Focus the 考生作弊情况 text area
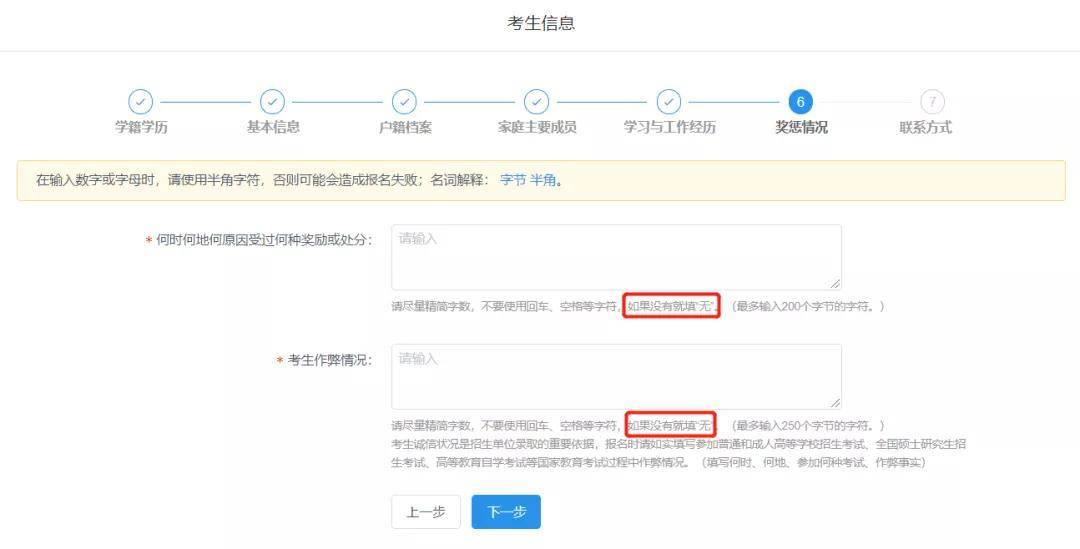 click(x=615, y=376)
